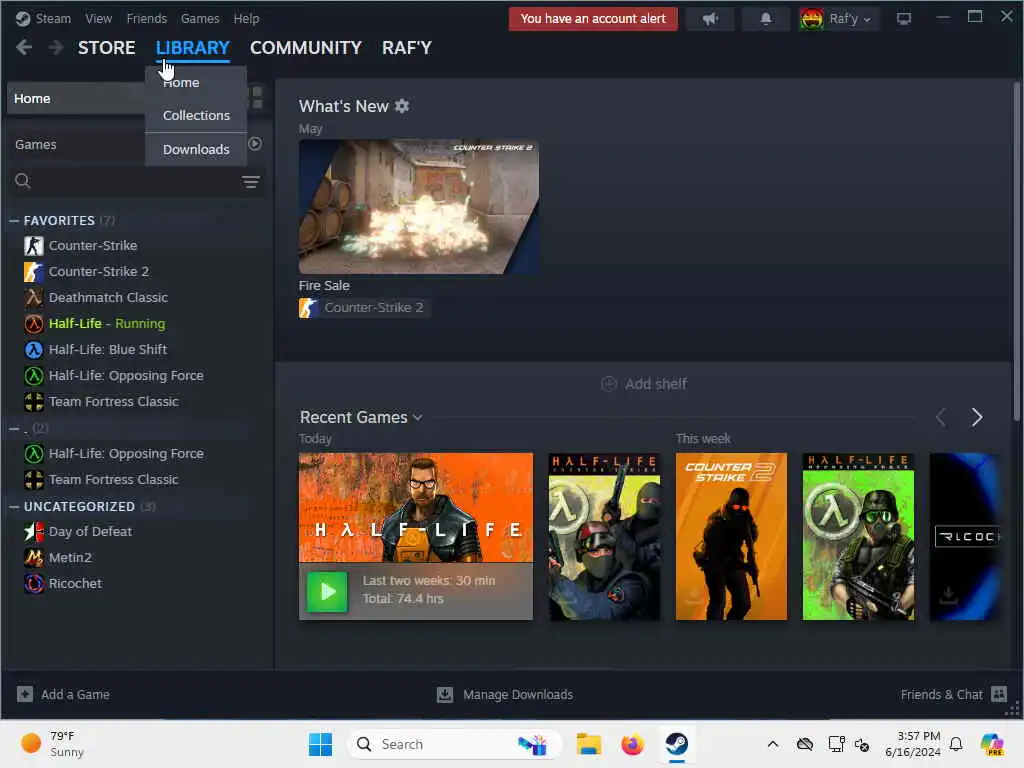Show hidden system tray icons
The width and height of the screenshot is (1024, 768).
click(773, 744)
